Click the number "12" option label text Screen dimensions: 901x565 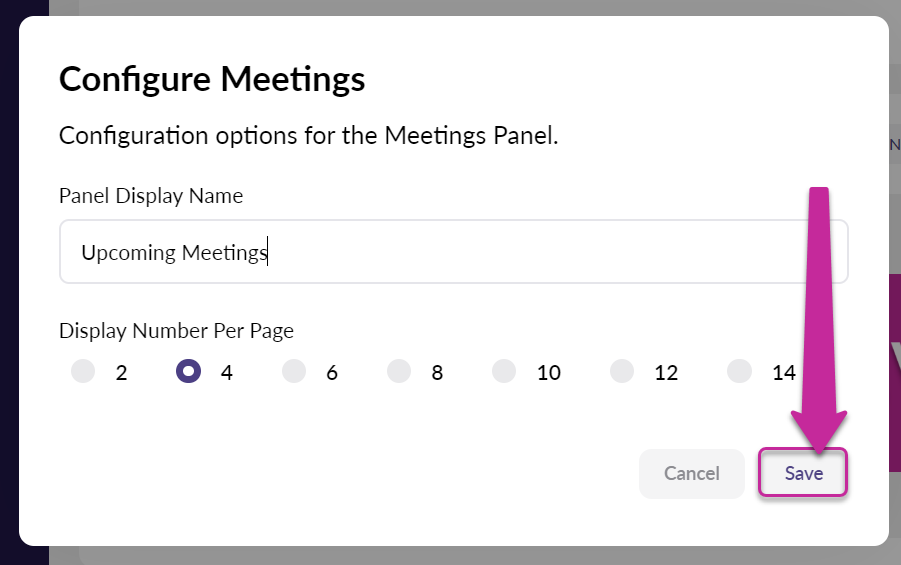tap(666, 374)
